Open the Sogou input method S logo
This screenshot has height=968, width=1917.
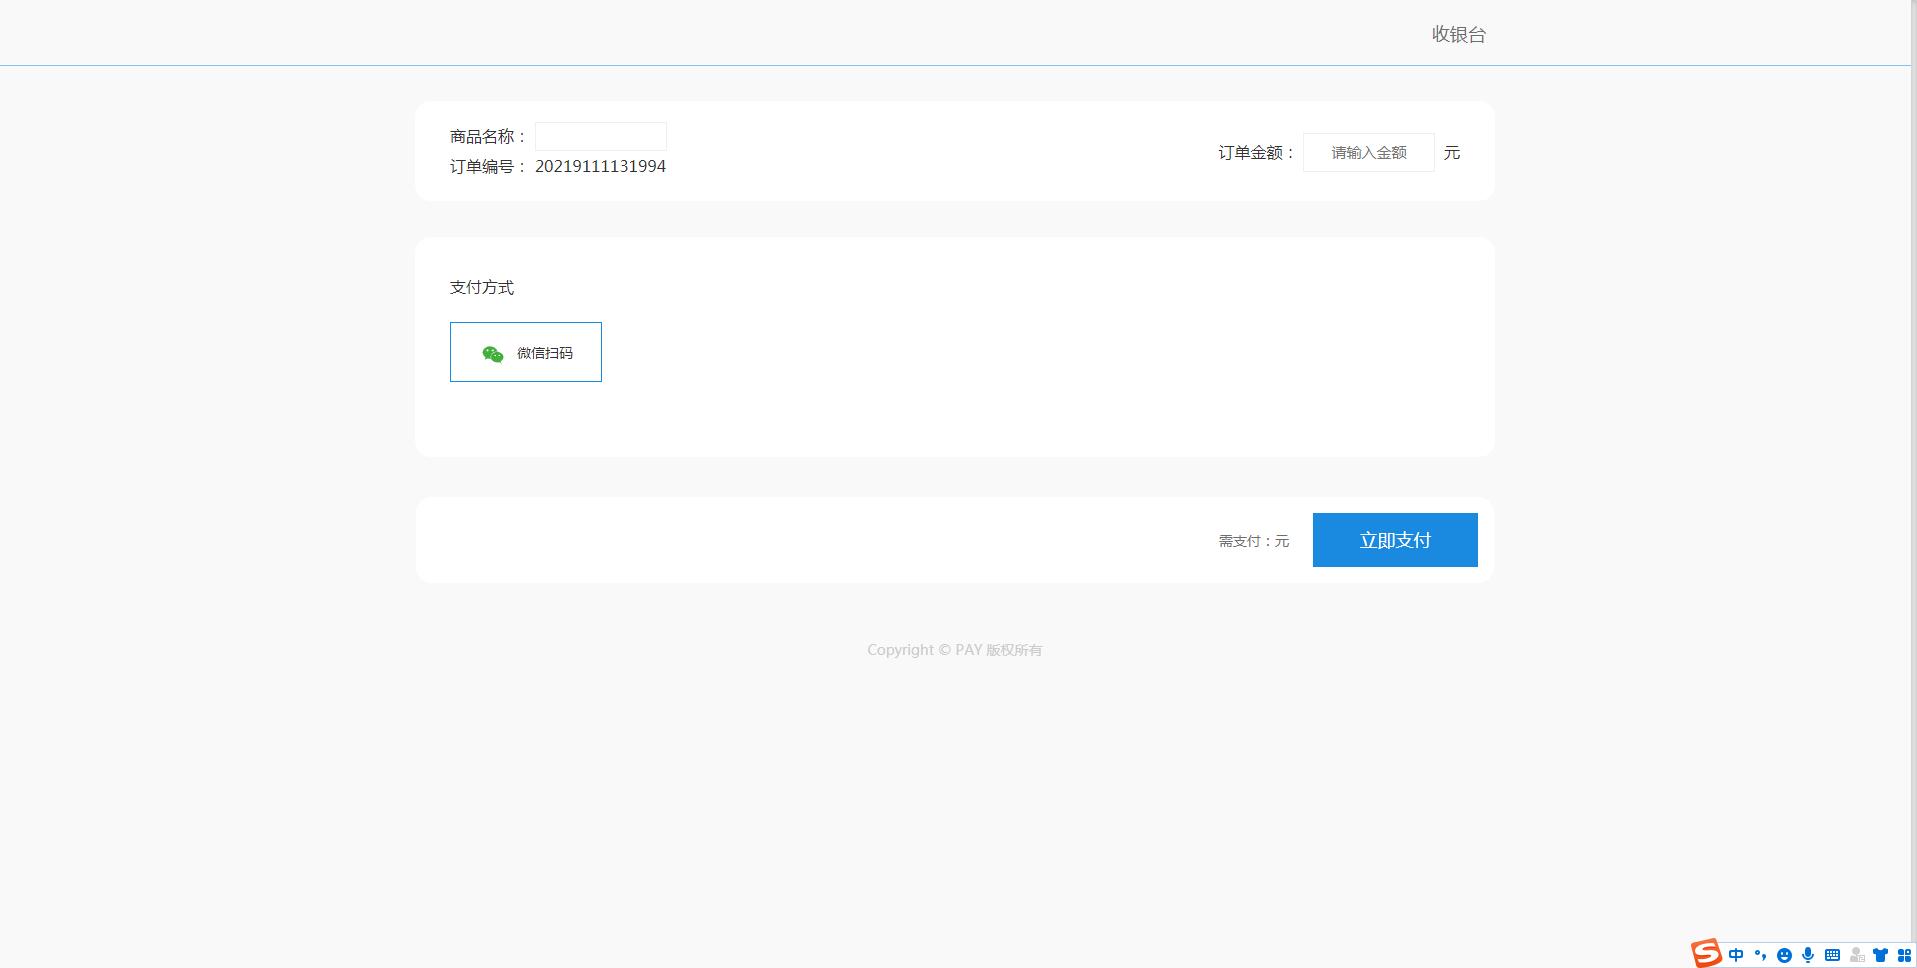tap(1706, 954)
